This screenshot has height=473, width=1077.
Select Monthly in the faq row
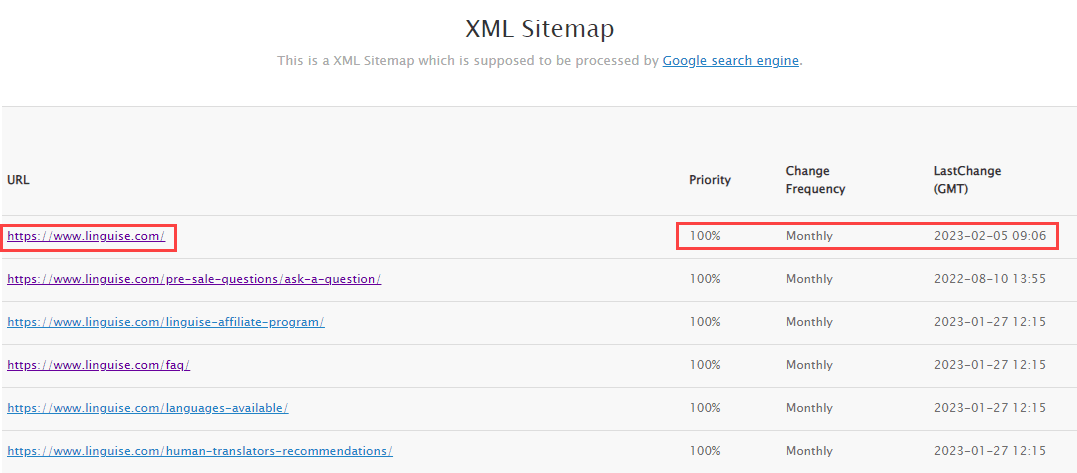point(809,365)
